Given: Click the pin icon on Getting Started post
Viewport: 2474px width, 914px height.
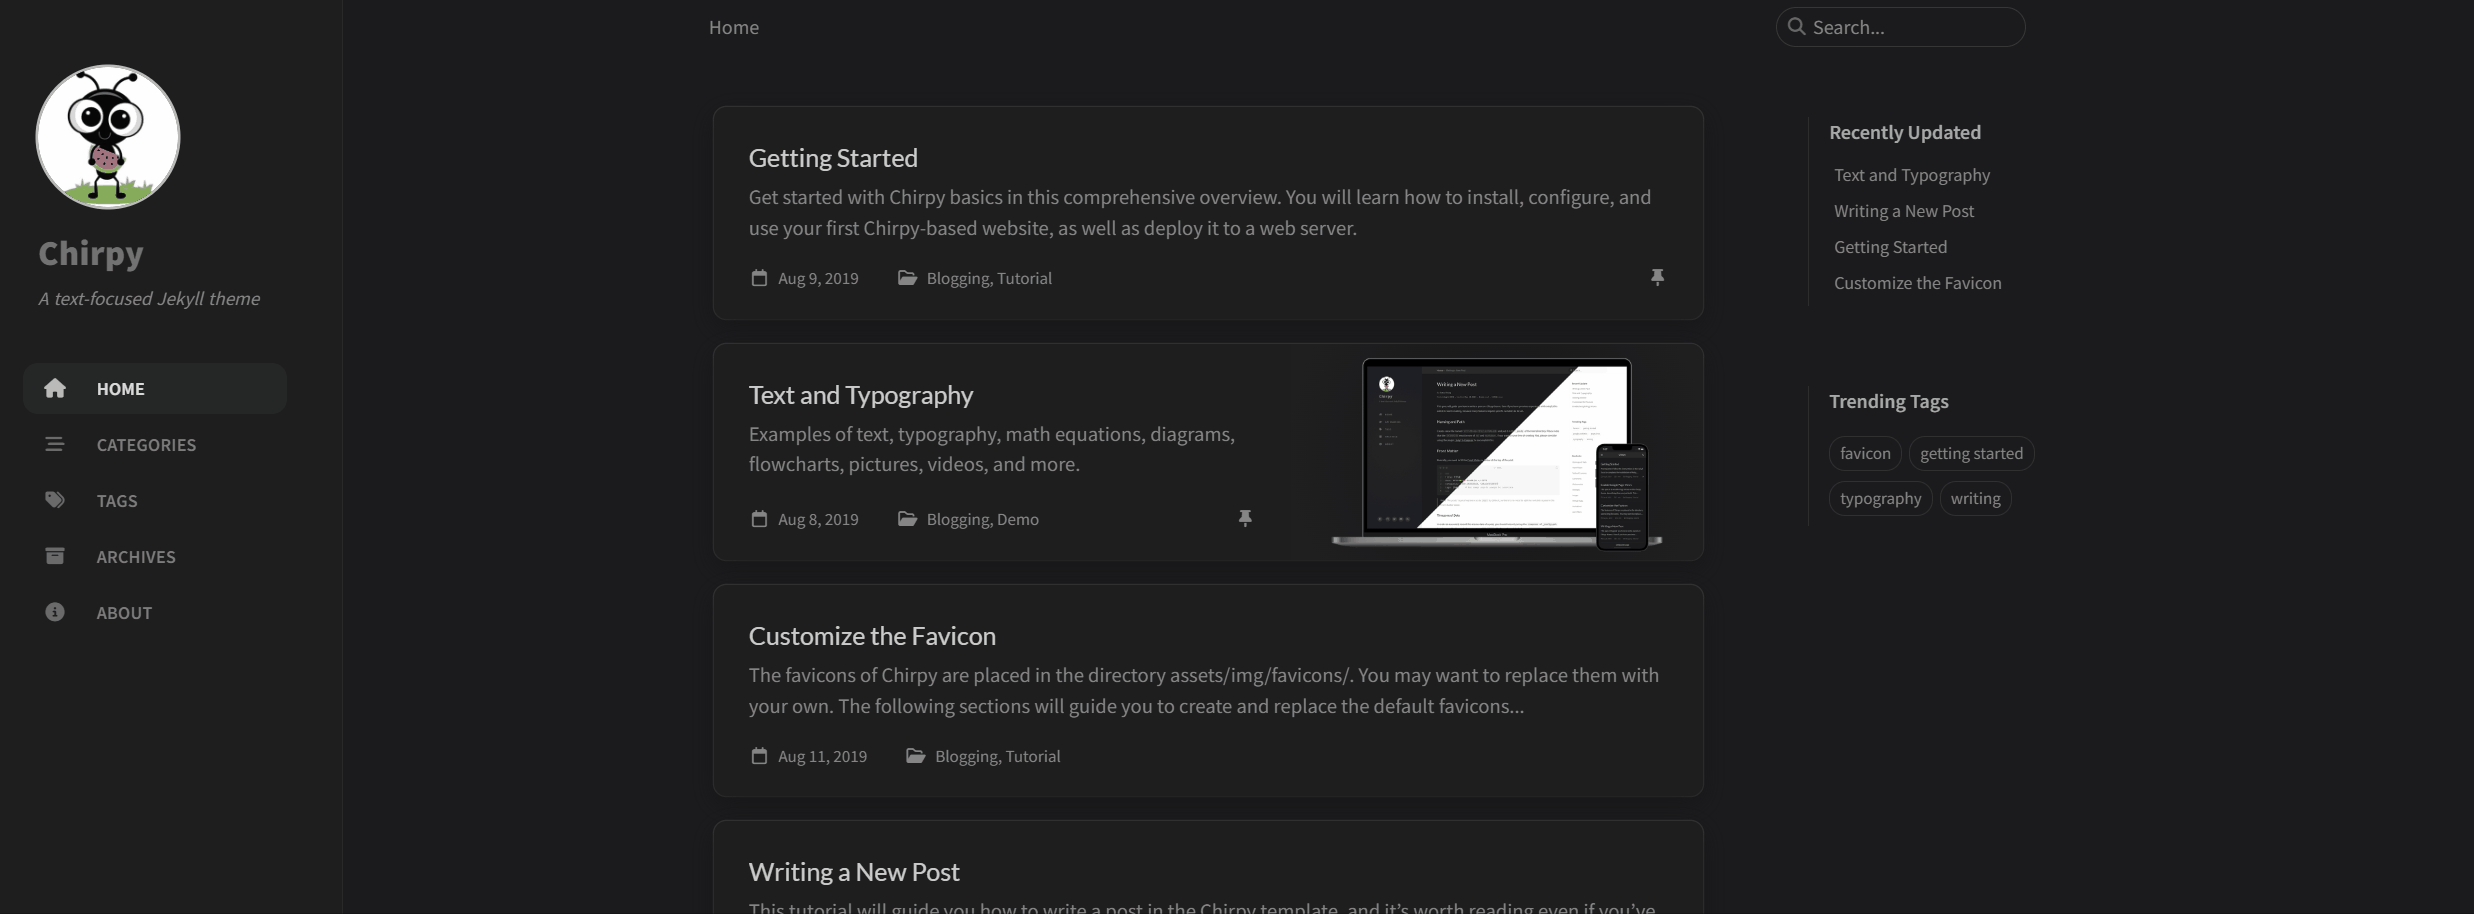Looking at the screenshot, I should (1657, 277).
